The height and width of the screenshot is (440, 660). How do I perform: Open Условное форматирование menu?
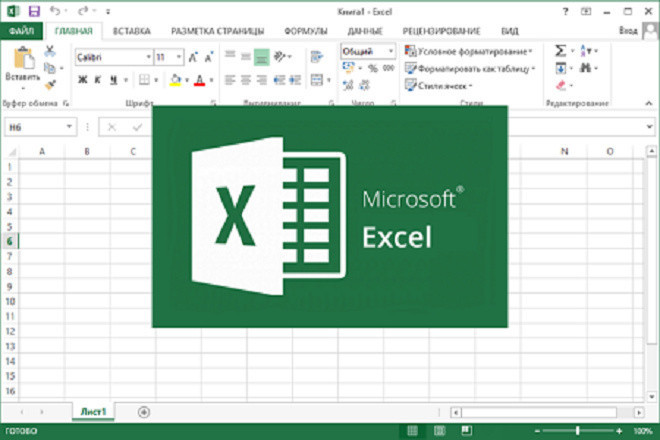468,51
